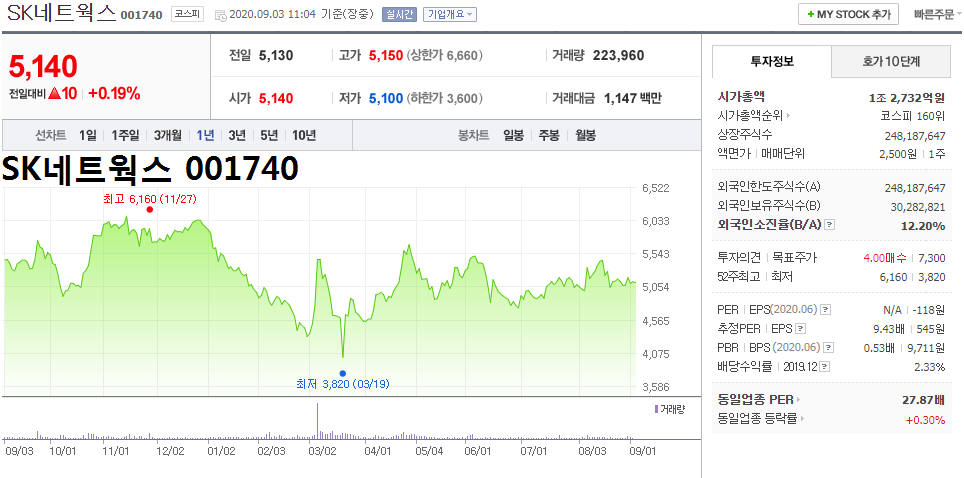Click the 코스피 160위 ranking value

912,116
